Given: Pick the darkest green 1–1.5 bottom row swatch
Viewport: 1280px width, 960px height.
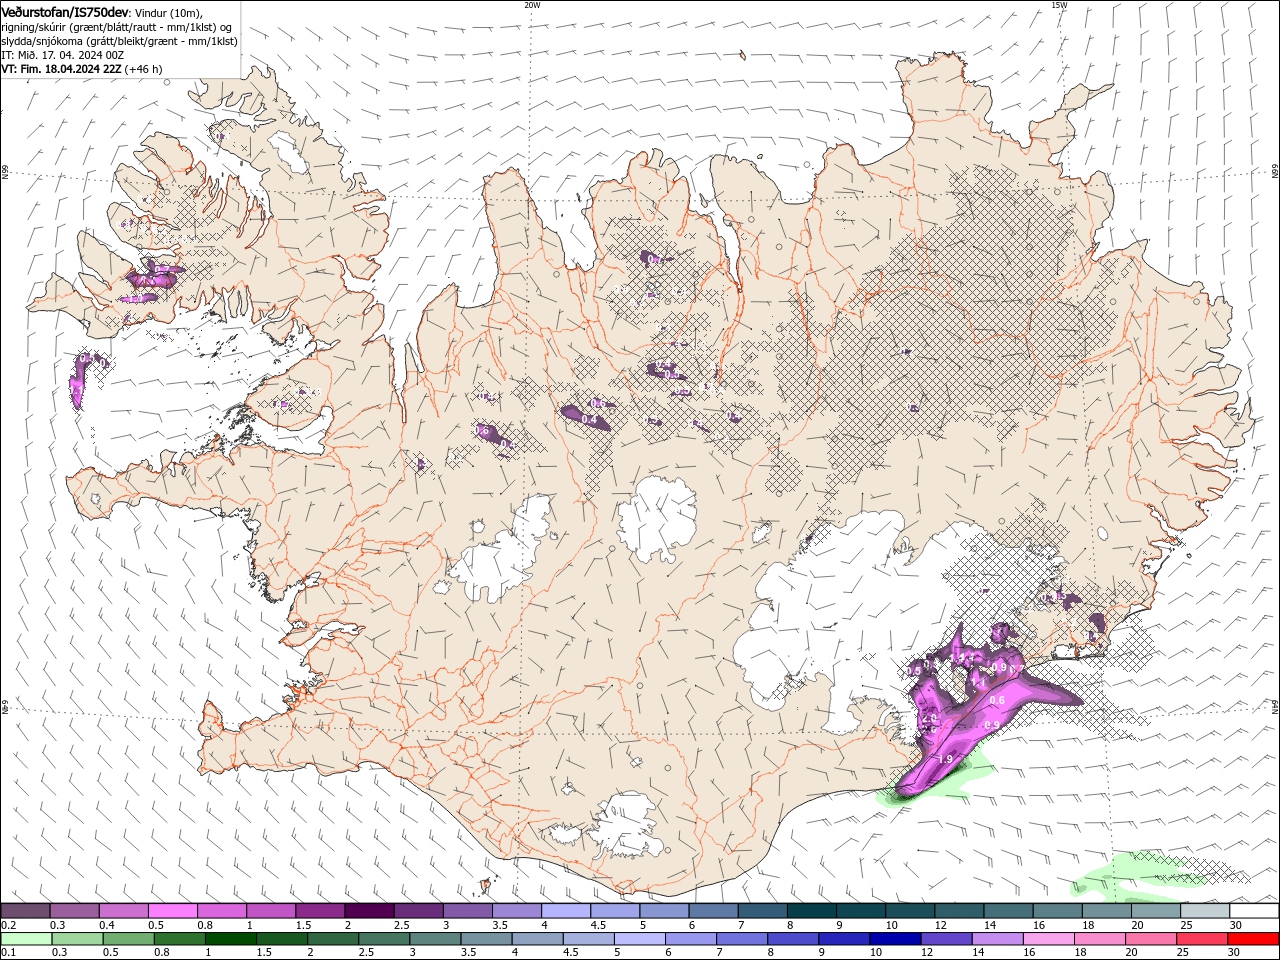Looking at the screenshot, I should coord(230,939).
